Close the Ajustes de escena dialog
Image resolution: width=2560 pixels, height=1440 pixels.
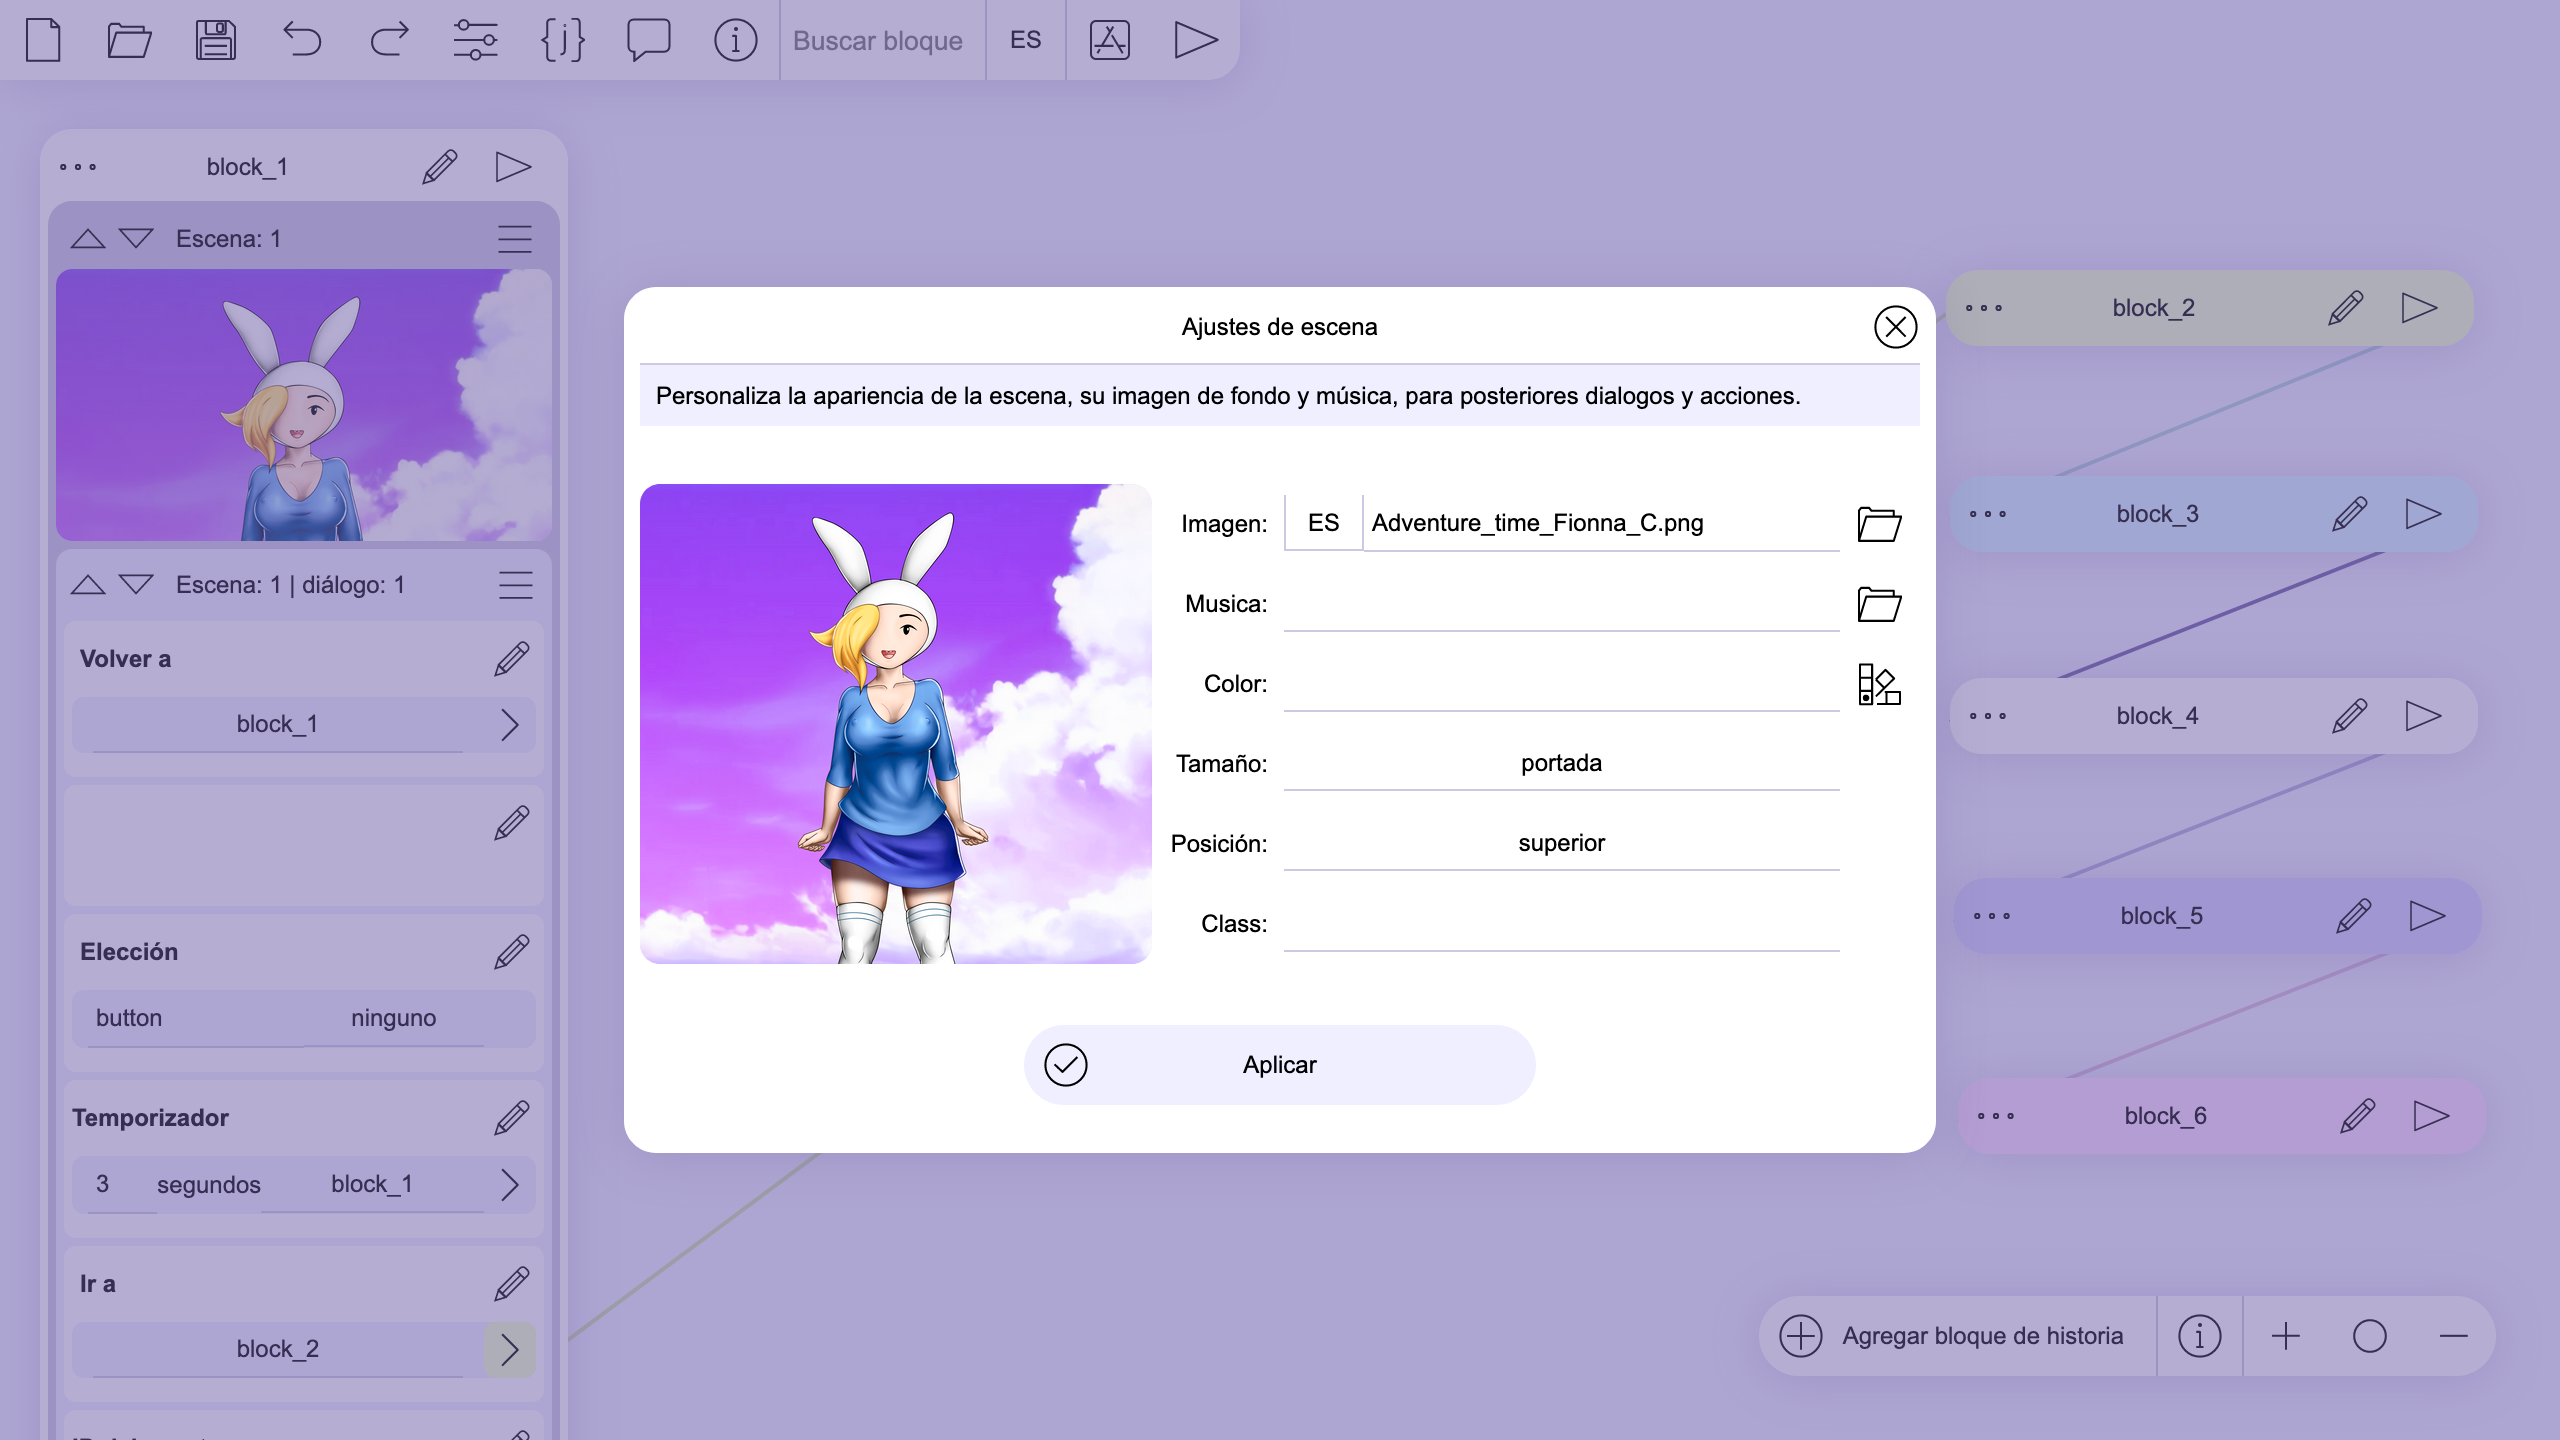pyautogui.click(x=1895, y=327)
